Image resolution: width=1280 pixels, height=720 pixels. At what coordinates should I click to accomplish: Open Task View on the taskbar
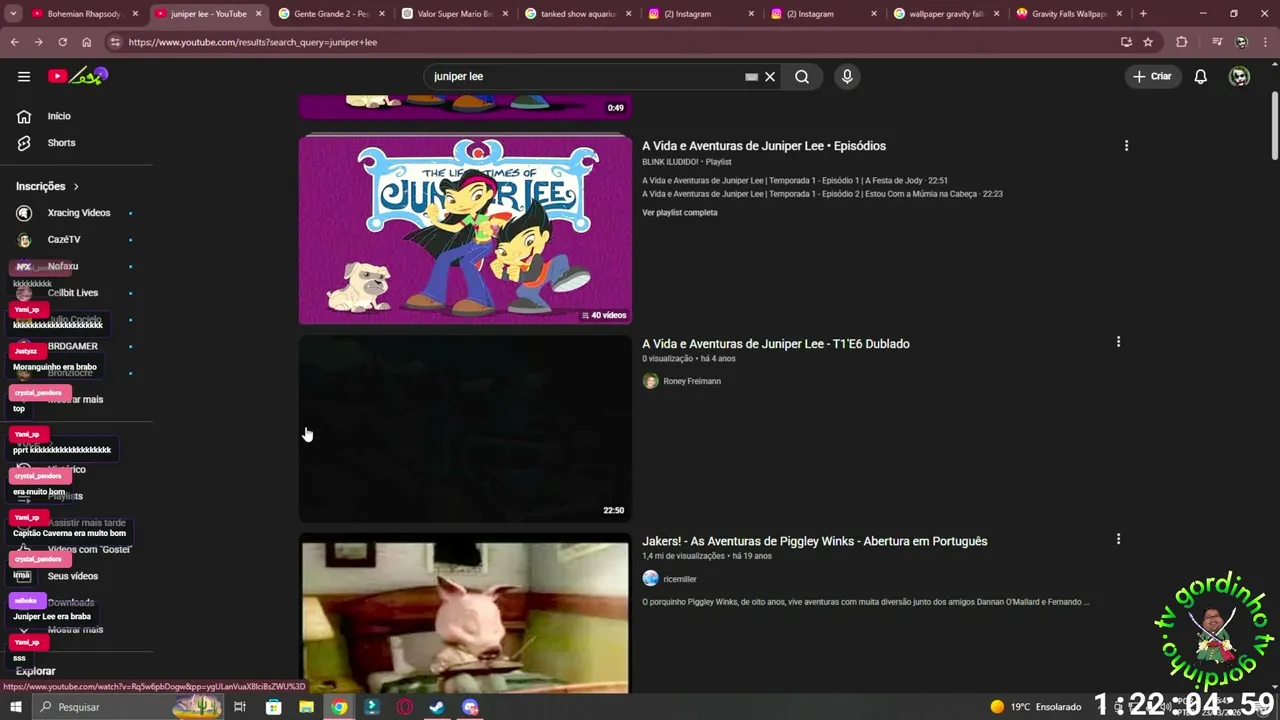click(x=240, y=707)
